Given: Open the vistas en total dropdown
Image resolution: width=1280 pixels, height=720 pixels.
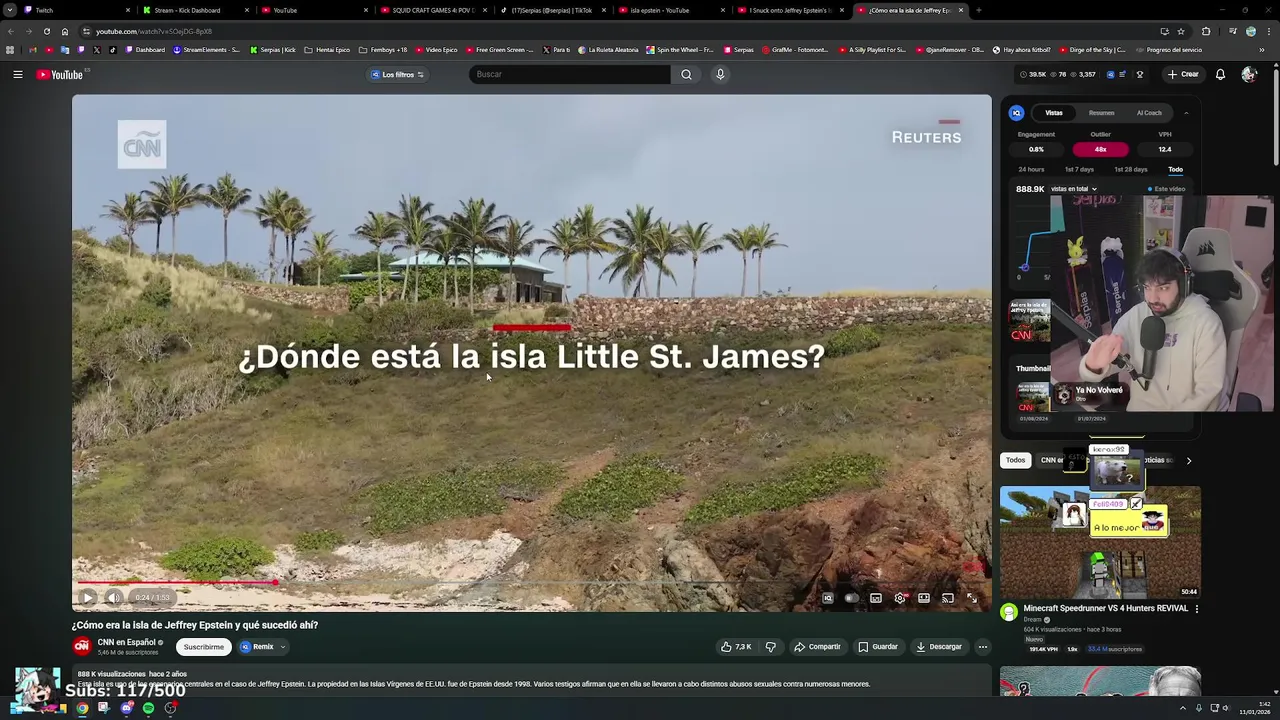Looking at the screenshot, I should click(x=1074, y=189).
